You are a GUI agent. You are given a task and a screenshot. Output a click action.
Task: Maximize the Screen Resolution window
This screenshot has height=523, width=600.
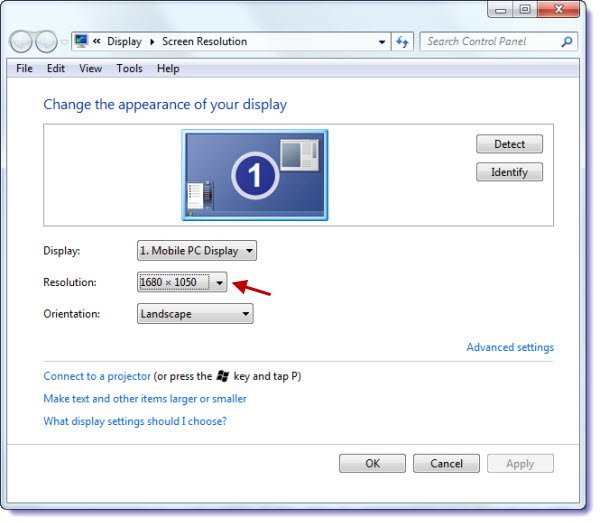tap(525, 9)
